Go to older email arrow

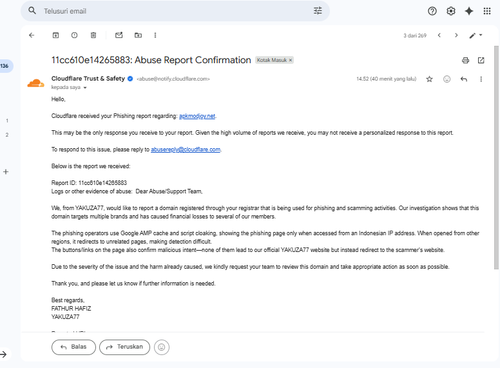point(456,35)
